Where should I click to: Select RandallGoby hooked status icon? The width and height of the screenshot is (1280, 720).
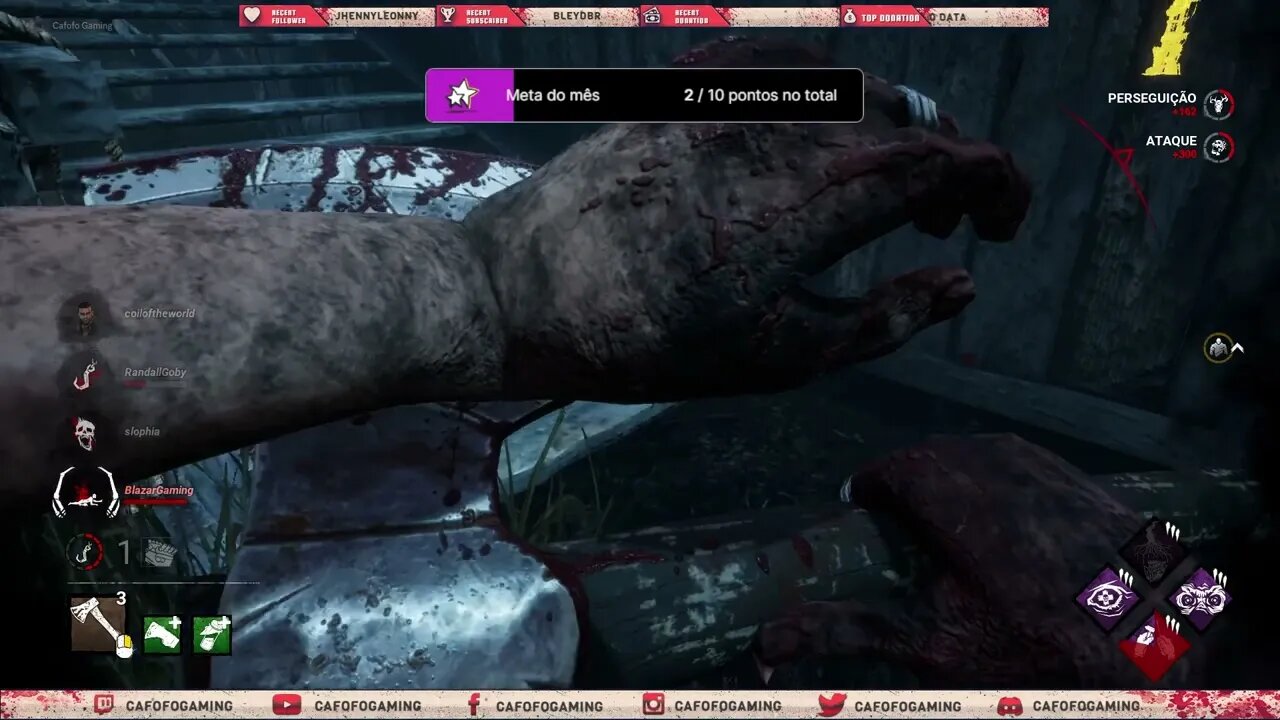pyautogui.click(x=84, y=375)
